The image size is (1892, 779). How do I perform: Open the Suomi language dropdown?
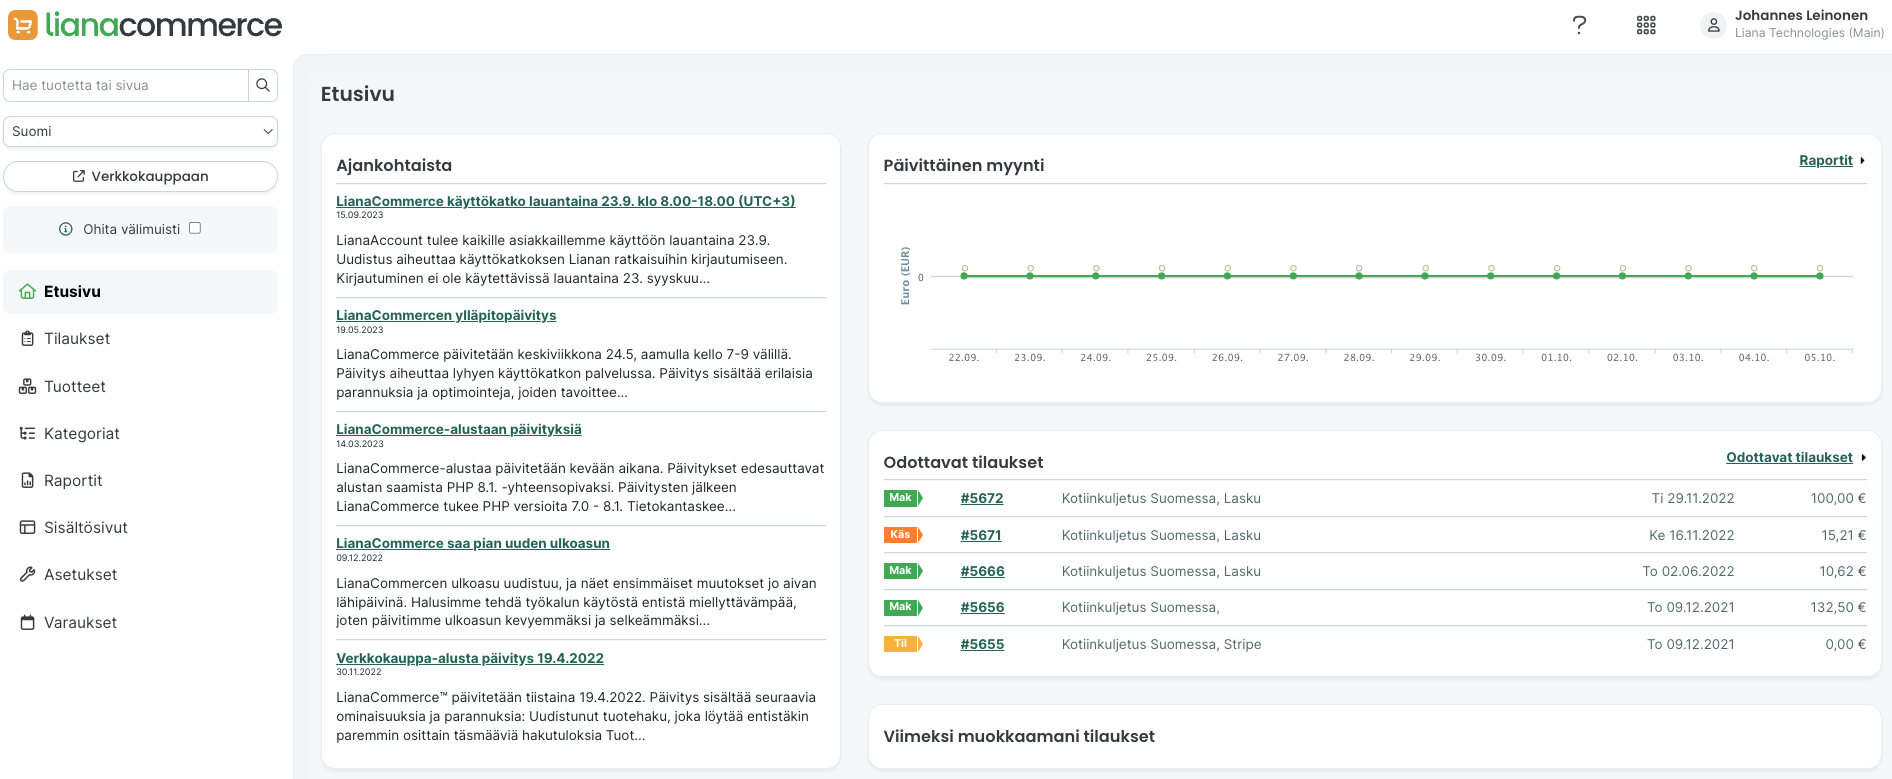point(141,131)
